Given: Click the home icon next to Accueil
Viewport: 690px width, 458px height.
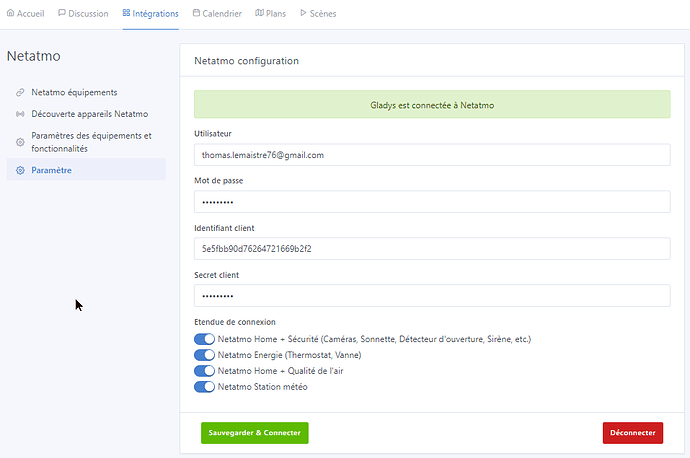Looking at the screenshot, I should 10,14.
